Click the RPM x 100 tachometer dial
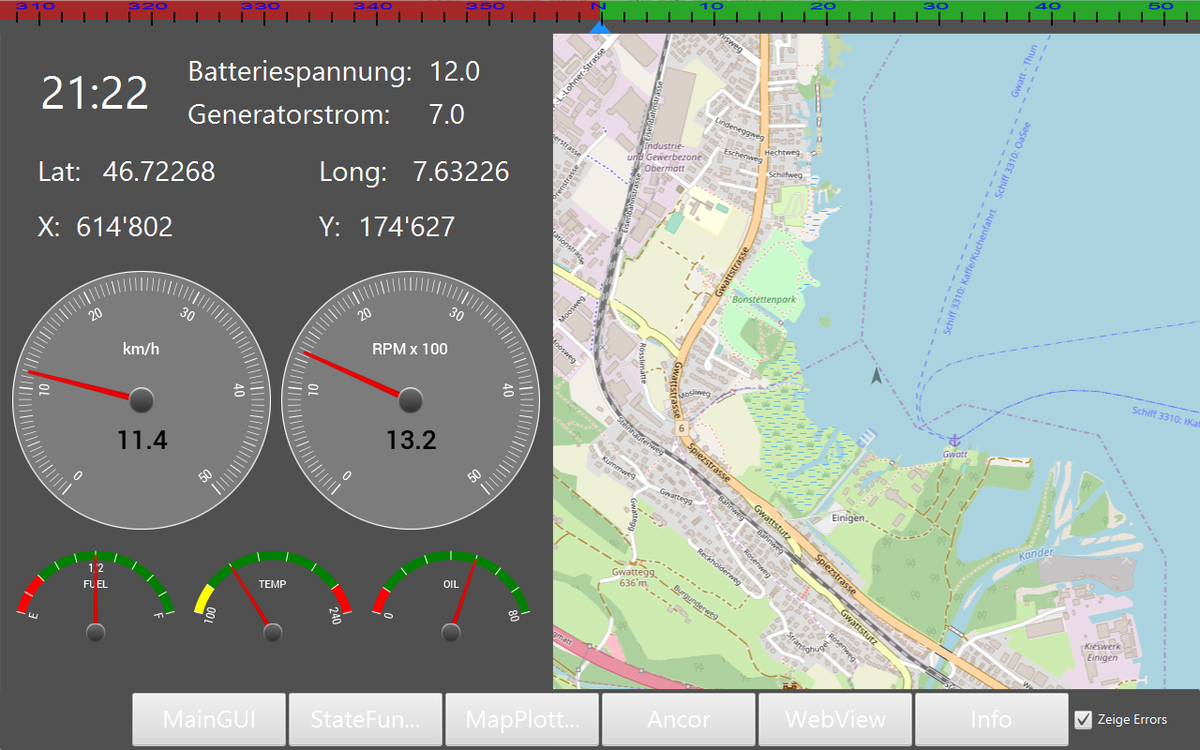This screenshot has width=1200, height=750. (x=410, y=400)
